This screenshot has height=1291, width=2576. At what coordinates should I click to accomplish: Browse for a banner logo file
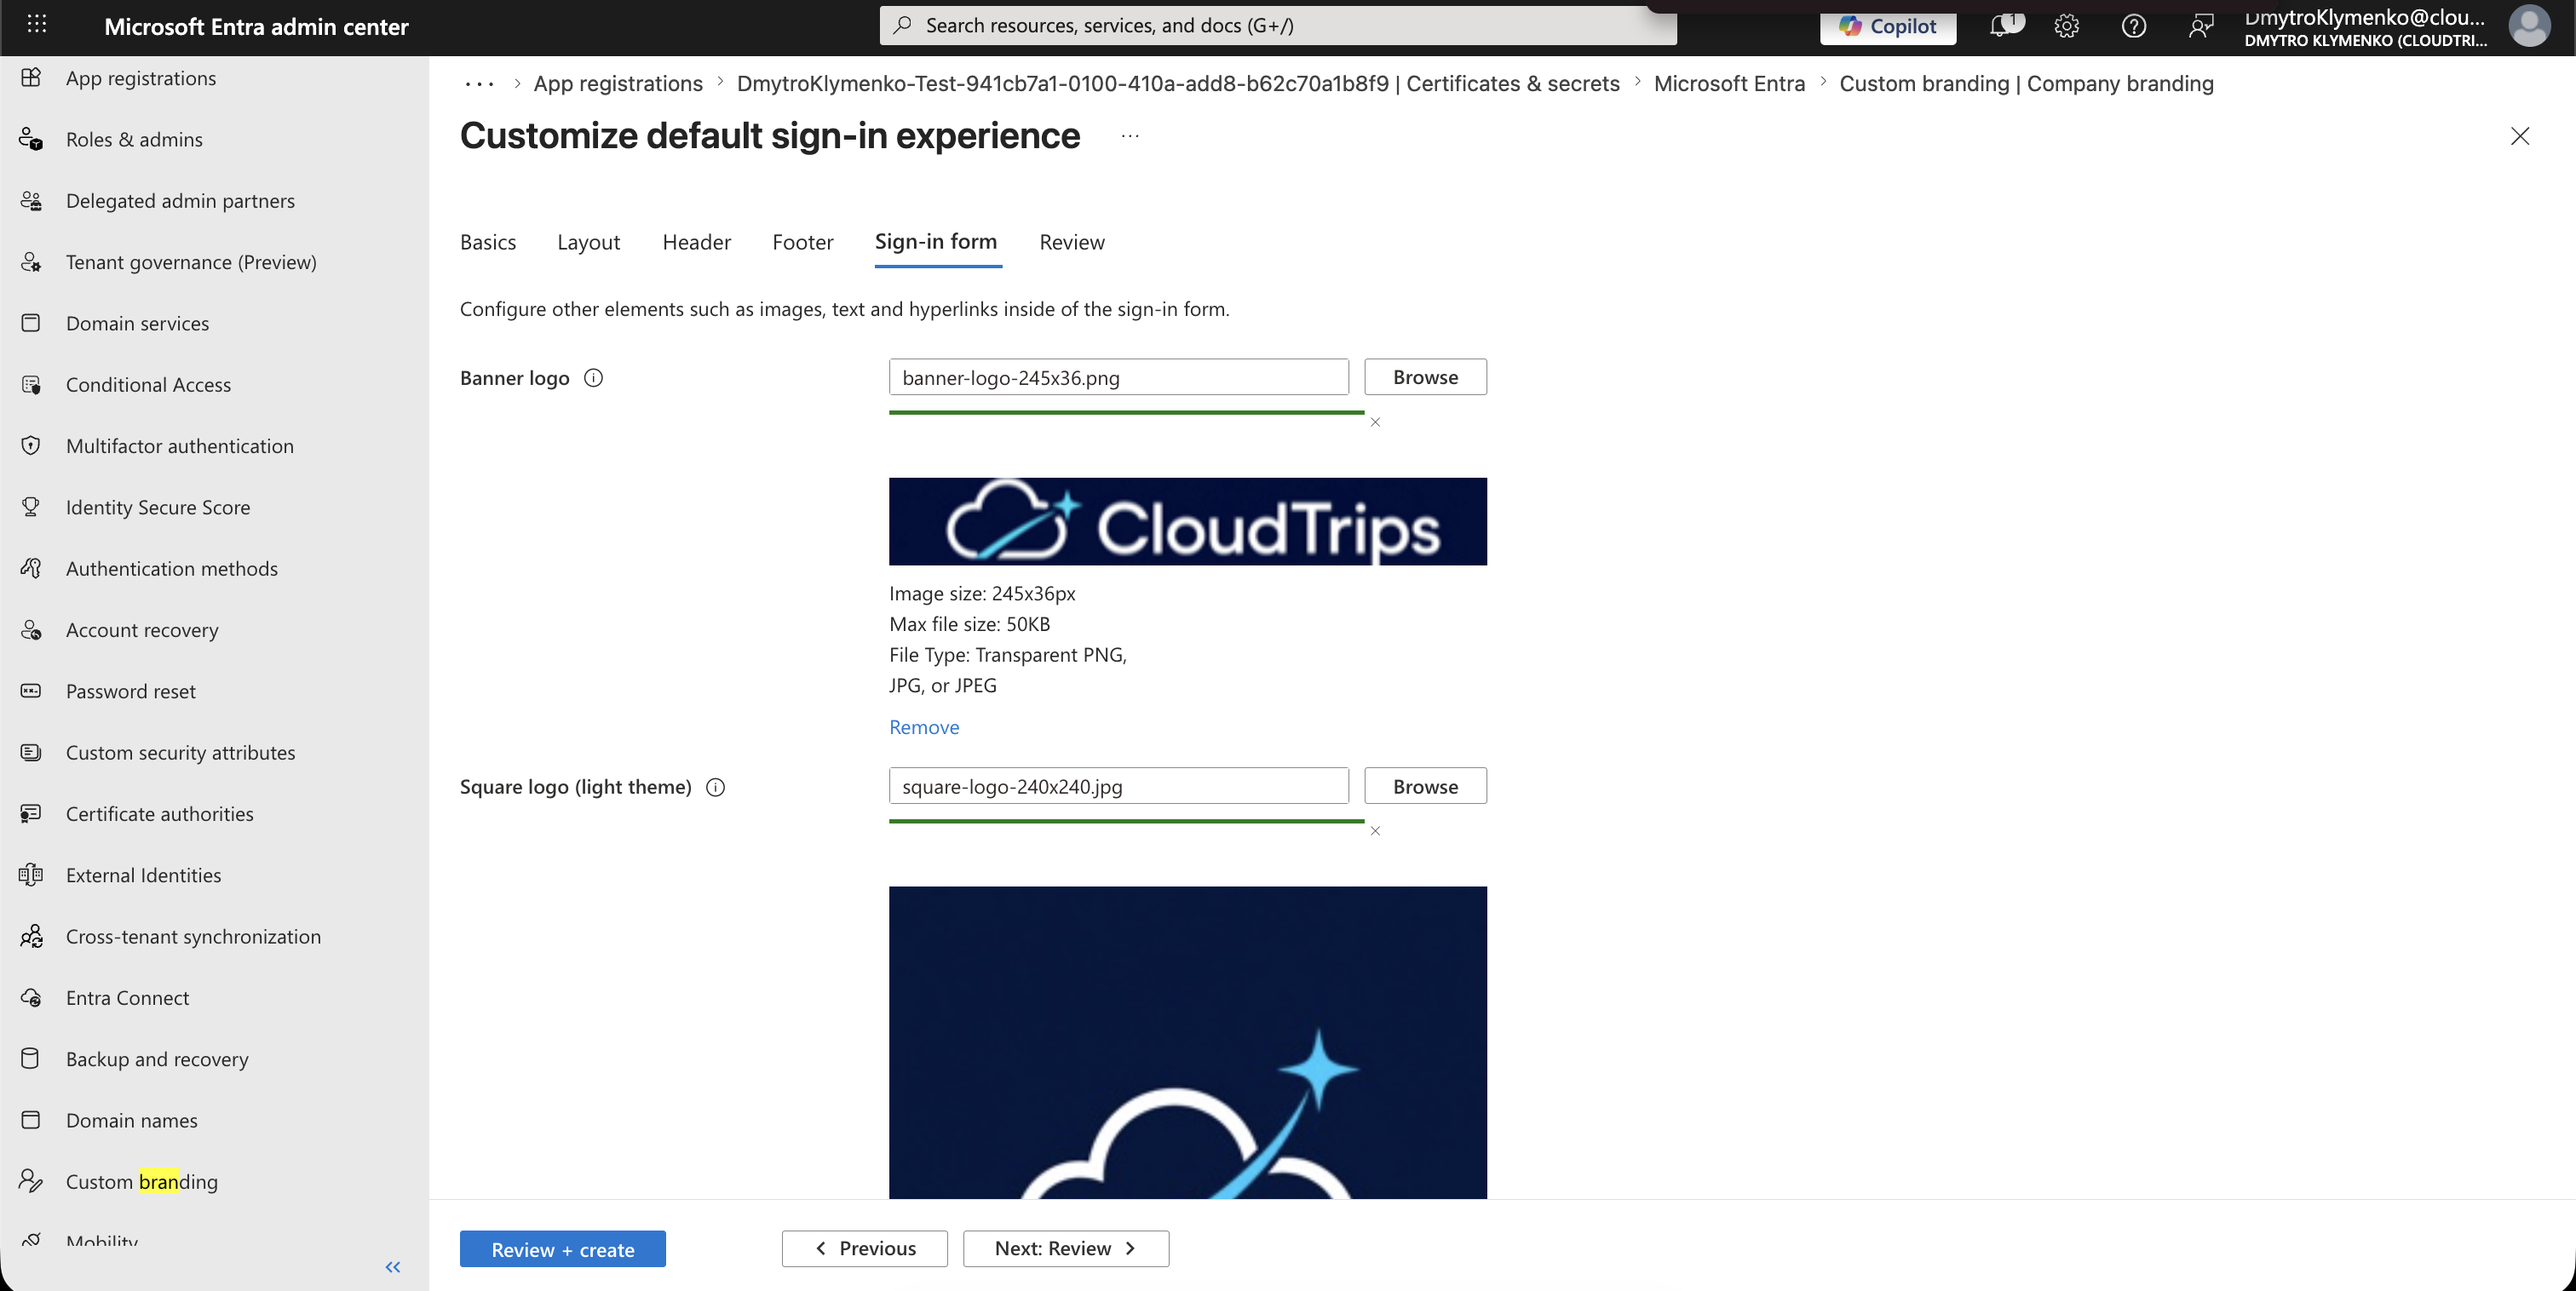pos(1425,377)
